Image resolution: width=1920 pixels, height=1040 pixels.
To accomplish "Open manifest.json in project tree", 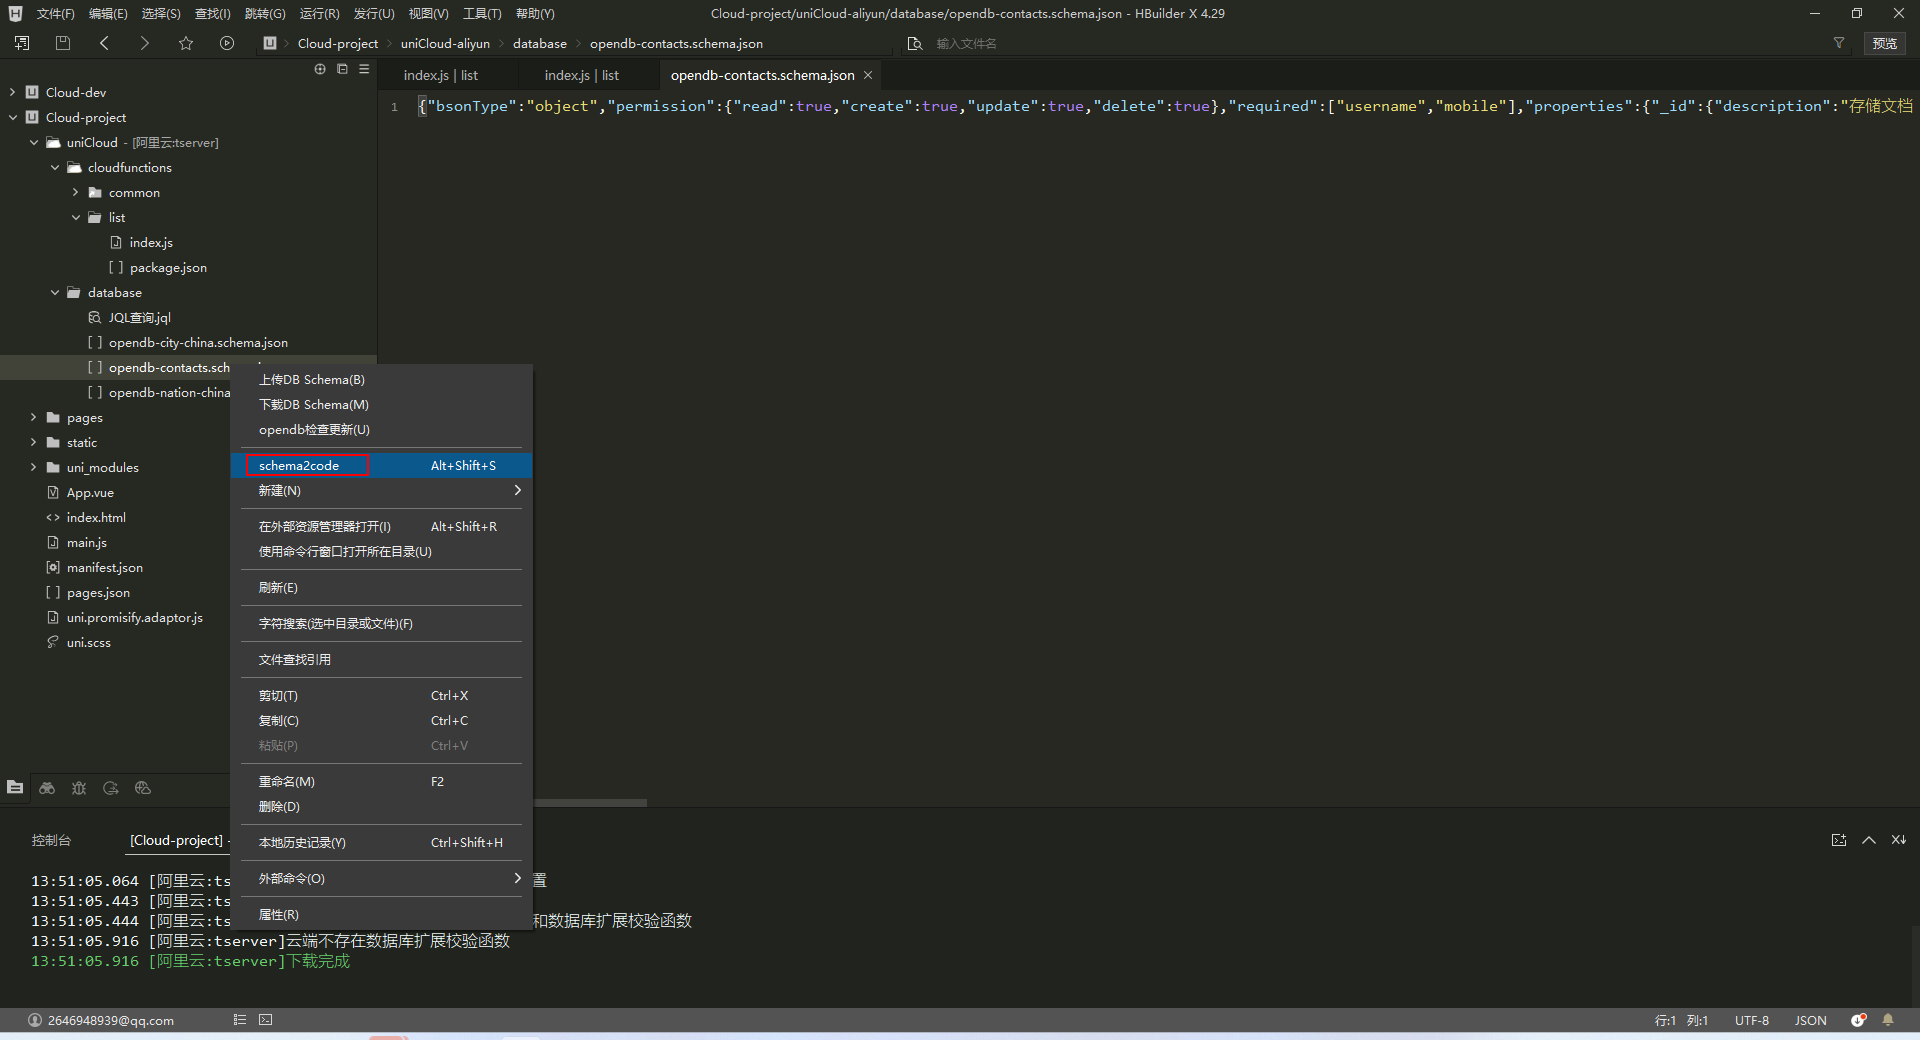I will coord(104,567).
